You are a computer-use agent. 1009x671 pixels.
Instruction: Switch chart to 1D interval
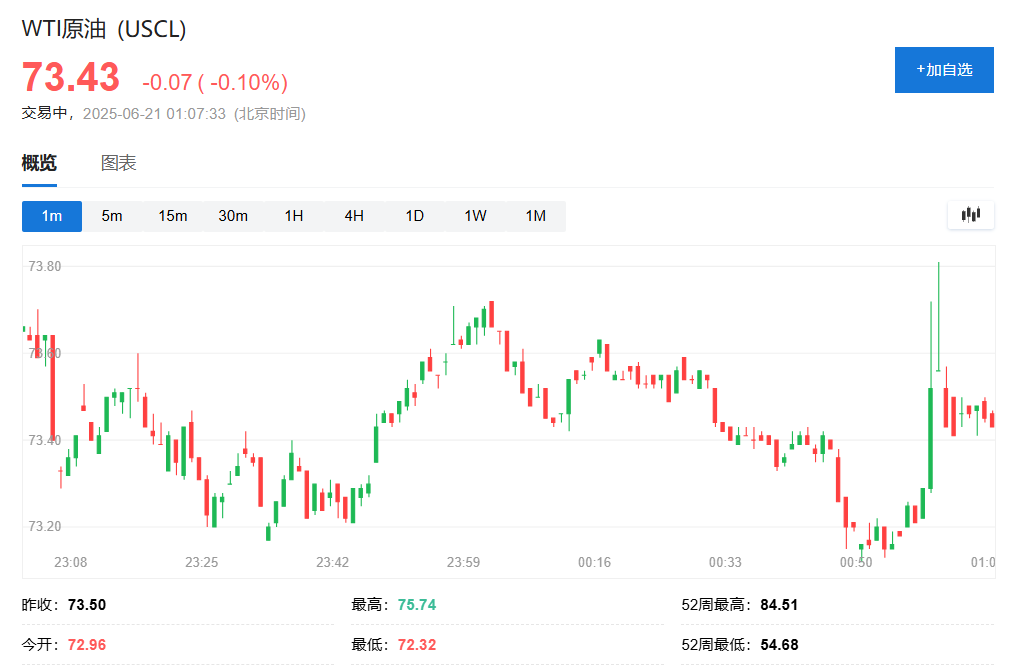pos(414,216)
